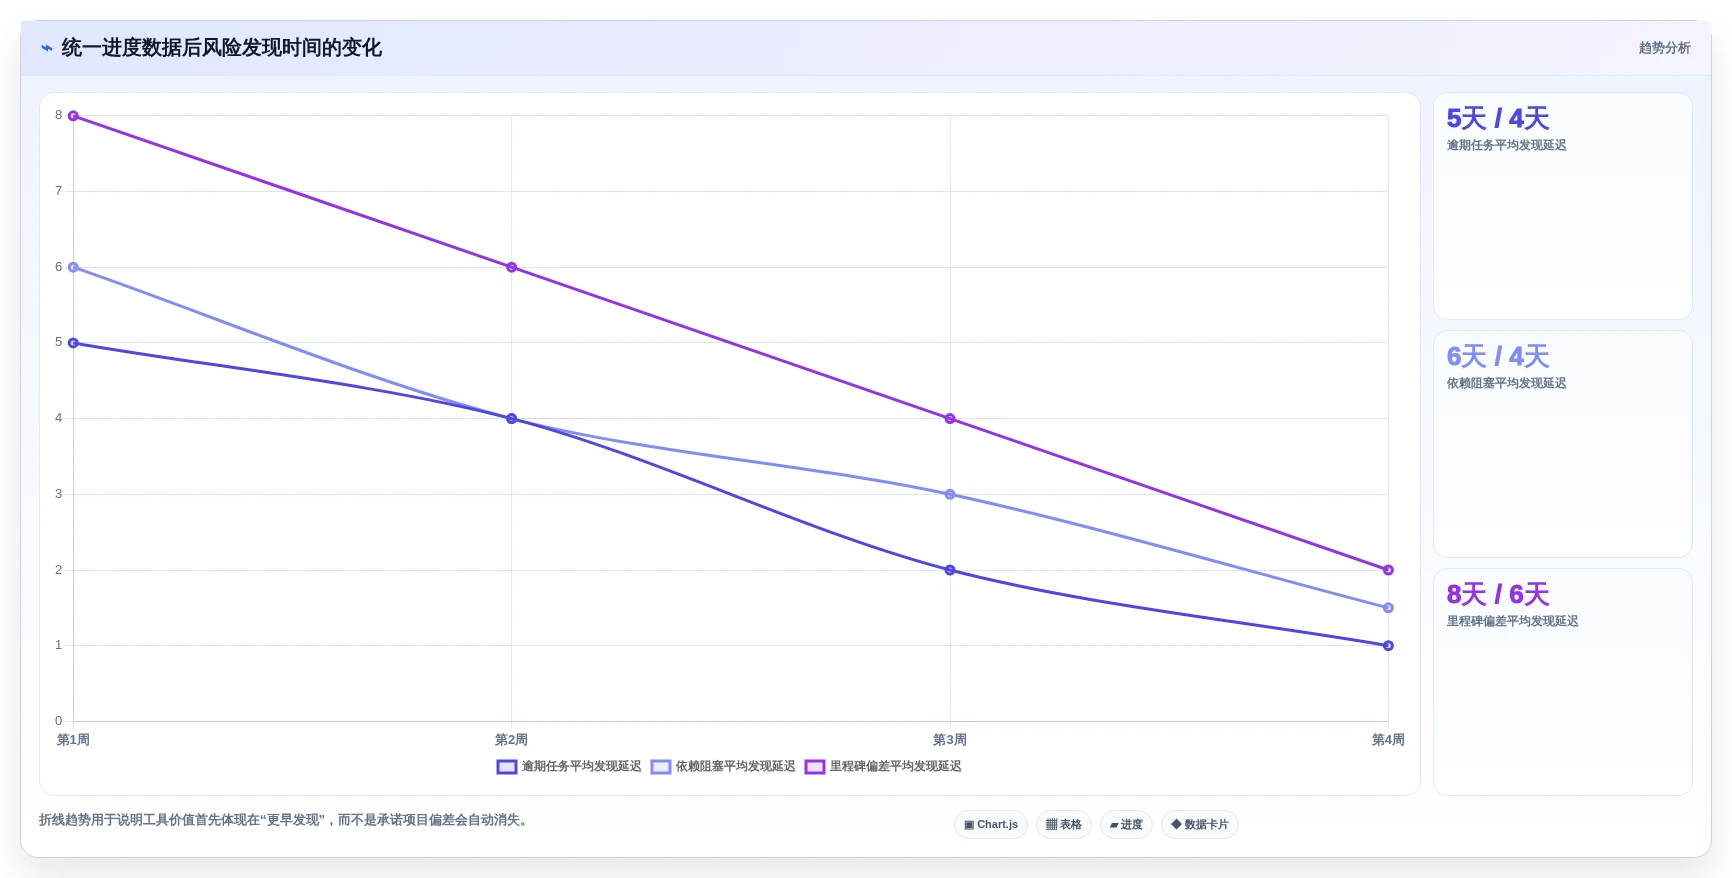Click the title 统一进度数据后风险发现时间的变化
This screenshot has height=878, width=1732.
click(x=221, y=48)
